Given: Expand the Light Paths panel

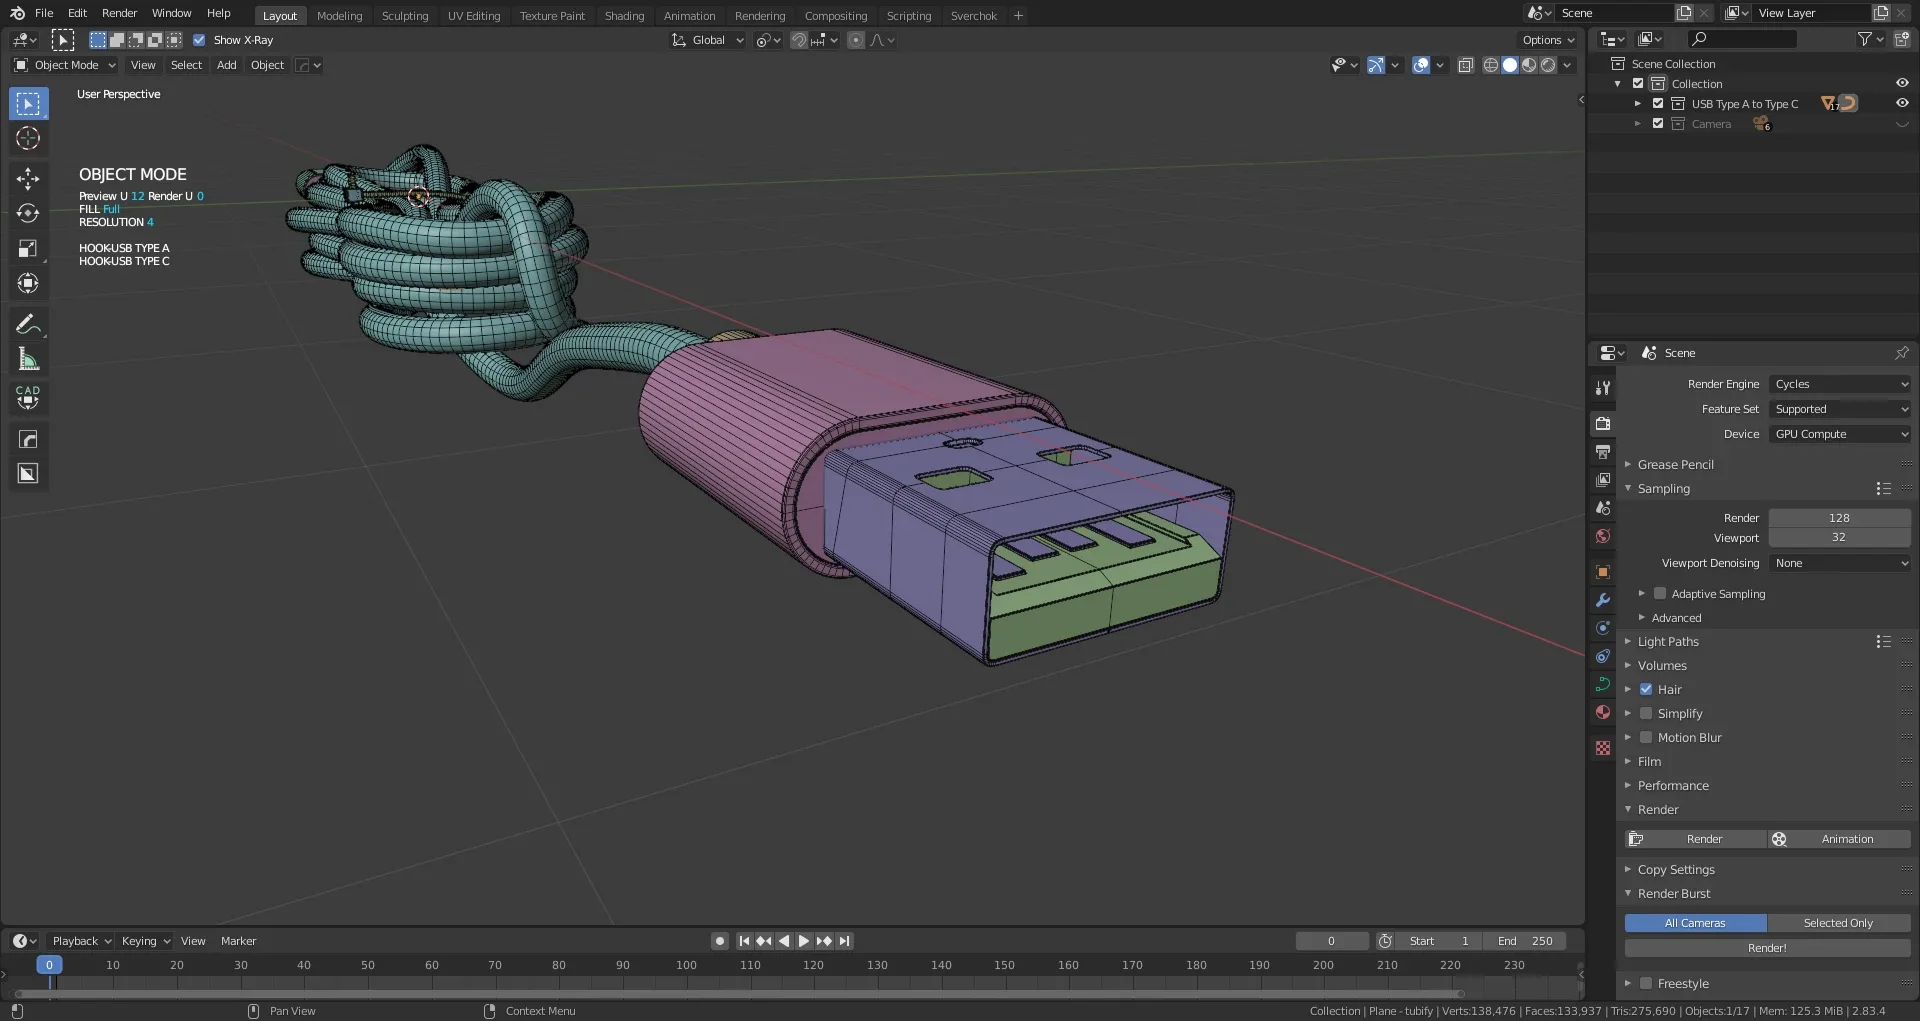Looking at the screenshot, I should pyautogui.click(x=1668, y=641).
